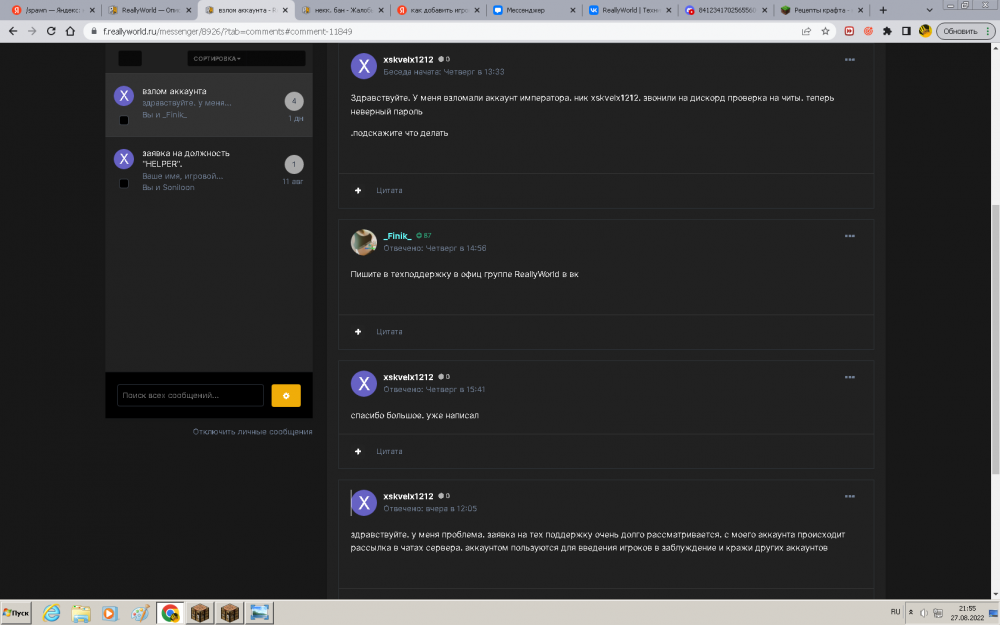Click RU language indicator in tray
The height and width of the screenshot is (625, 1000).
click(895, 612)
